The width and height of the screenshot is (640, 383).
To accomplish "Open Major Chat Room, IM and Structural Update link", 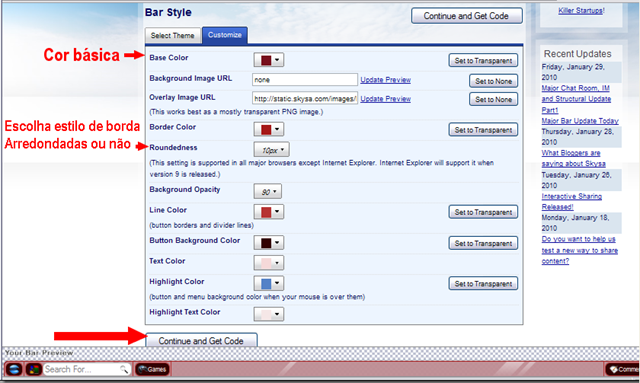I will click(x=576, y=99).
